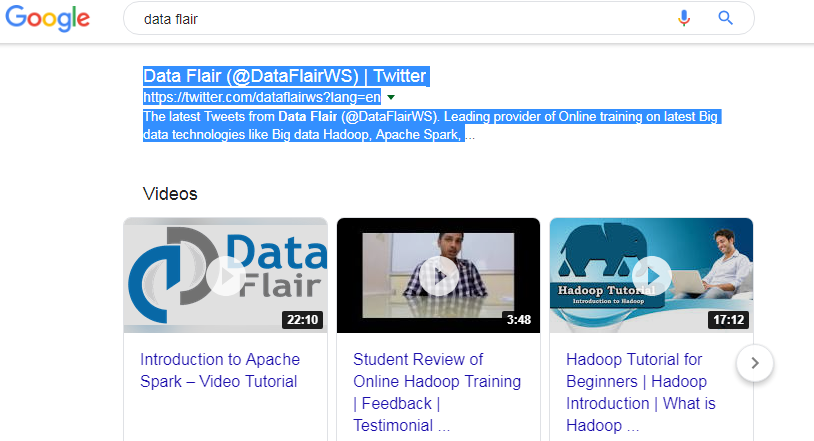Open 'Introduction to Apache Spark – Video Tutorial' link
This screenshot has height=441, width=814.
pos(220,370)
